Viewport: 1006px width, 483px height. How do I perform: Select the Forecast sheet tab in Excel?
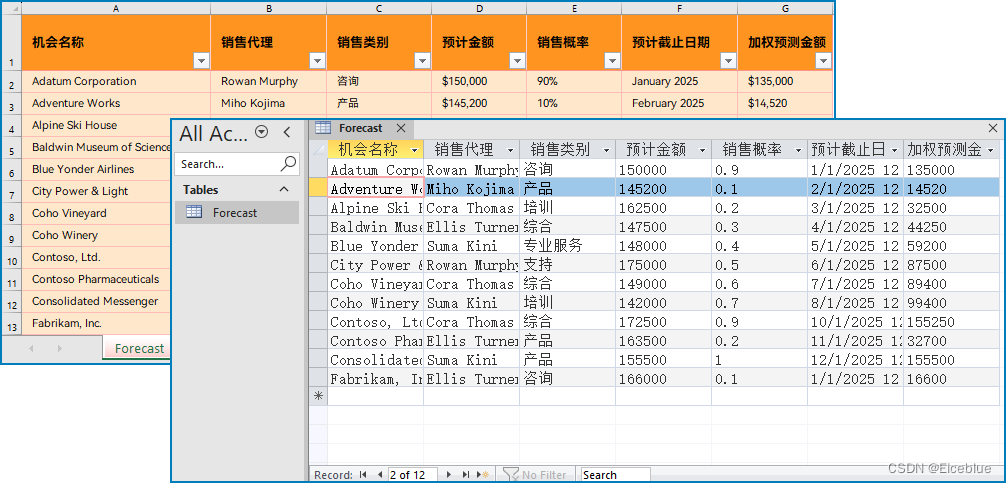pyautogui.click(x=137, y=348)
